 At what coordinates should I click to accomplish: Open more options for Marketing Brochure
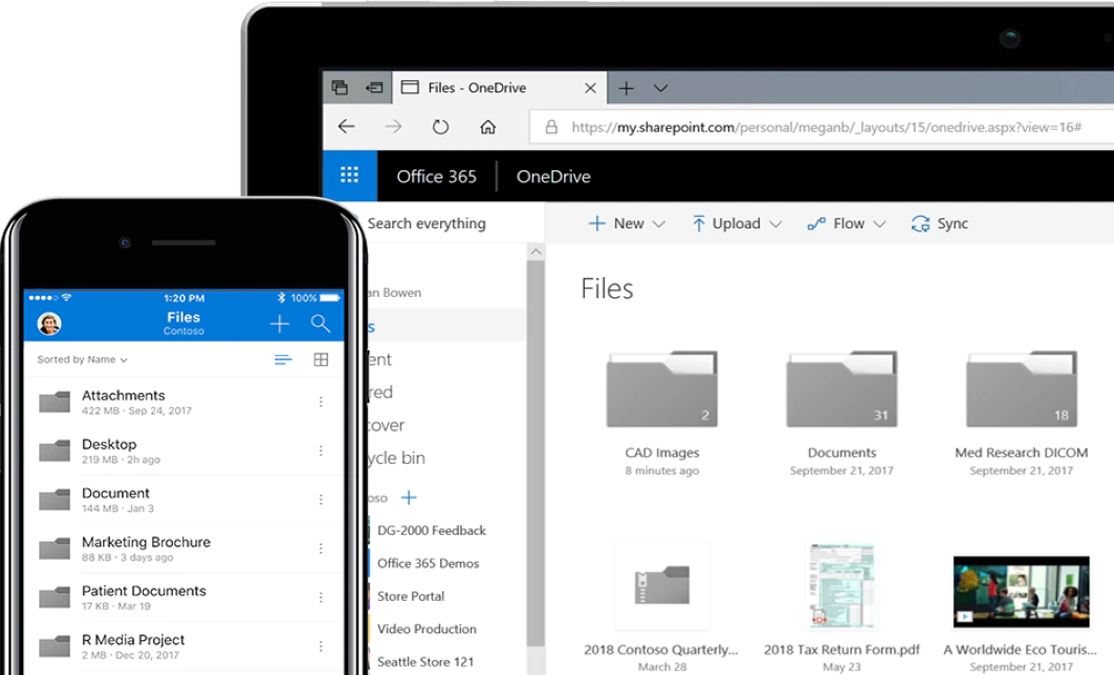tap(321, 549)
